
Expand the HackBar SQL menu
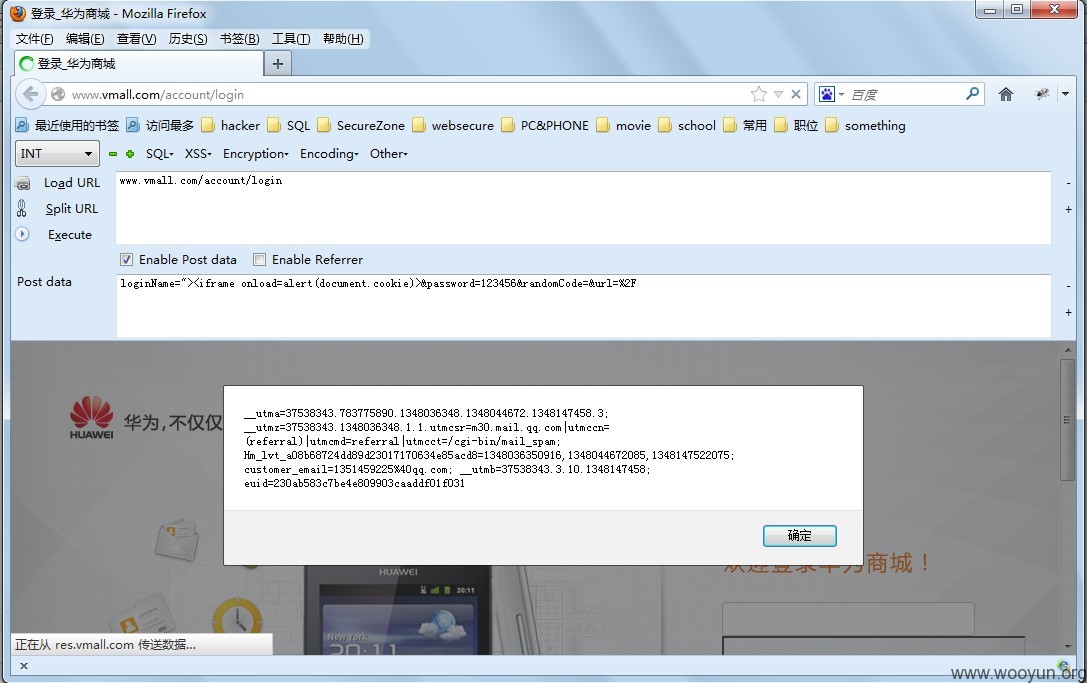tap(159, 154)
